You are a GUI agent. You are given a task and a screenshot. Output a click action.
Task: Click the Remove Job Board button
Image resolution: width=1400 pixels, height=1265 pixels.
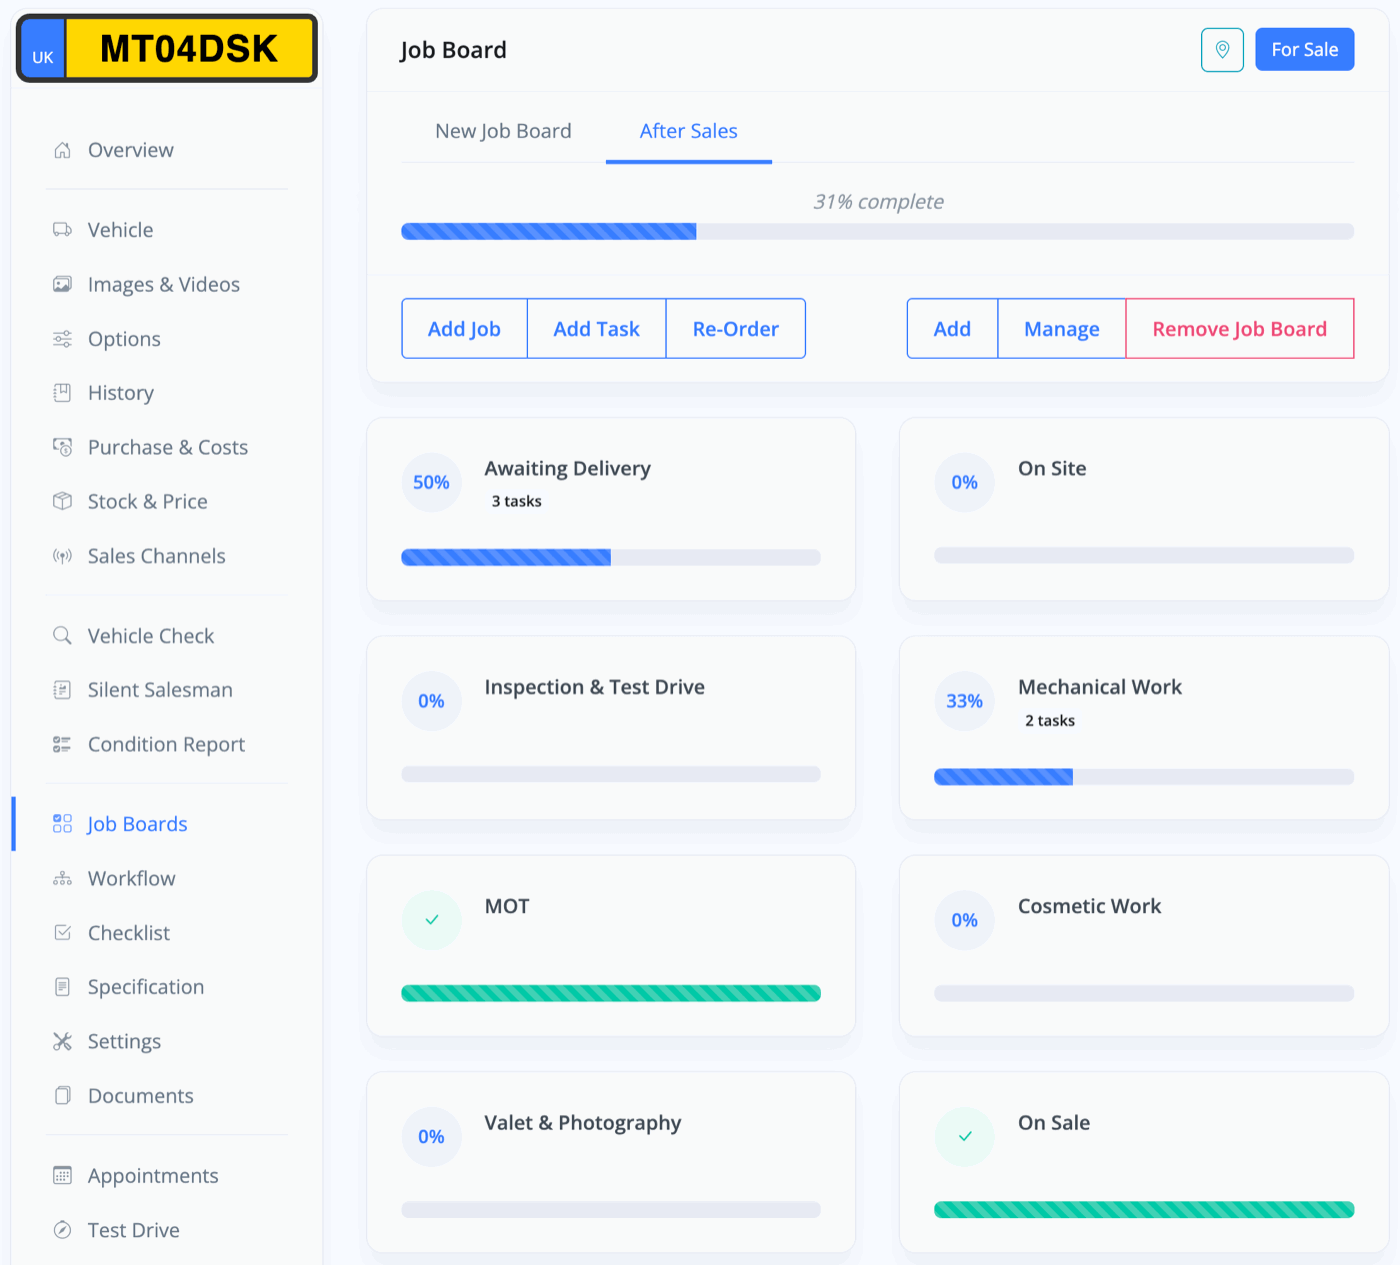click(x=1240, y=329)
